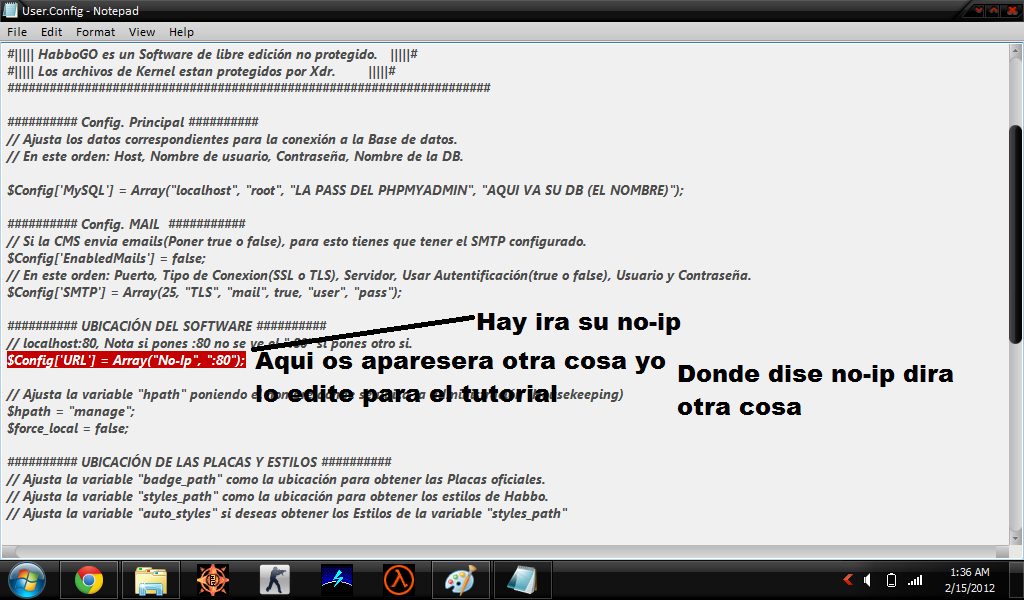The height and width of the screenshot is (600, 1024).
Task: Open the volume speaker tray icon
Action: (867, 580)
